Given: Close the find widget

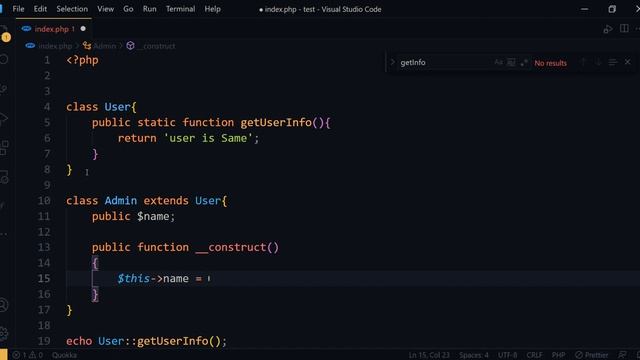Looking at the screenshot, I should [x=627, y=62].
